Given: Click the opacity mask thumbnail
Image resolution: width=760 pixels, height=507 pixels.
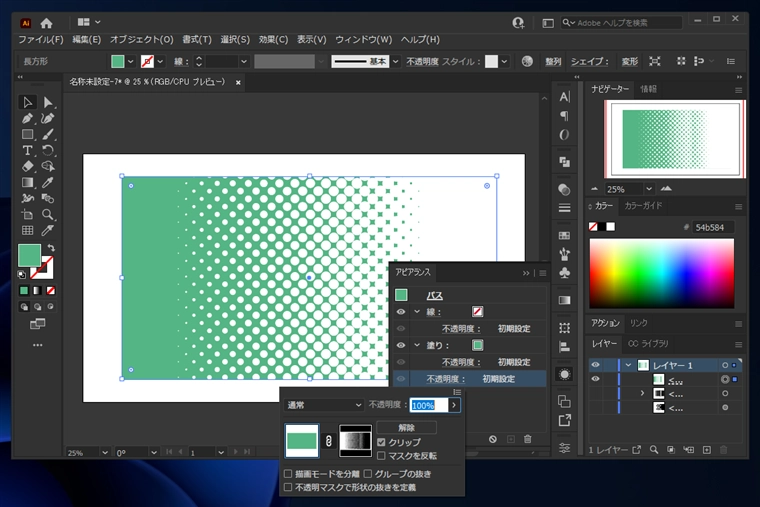Looking at the screenshot, I should tap(355, 441).
